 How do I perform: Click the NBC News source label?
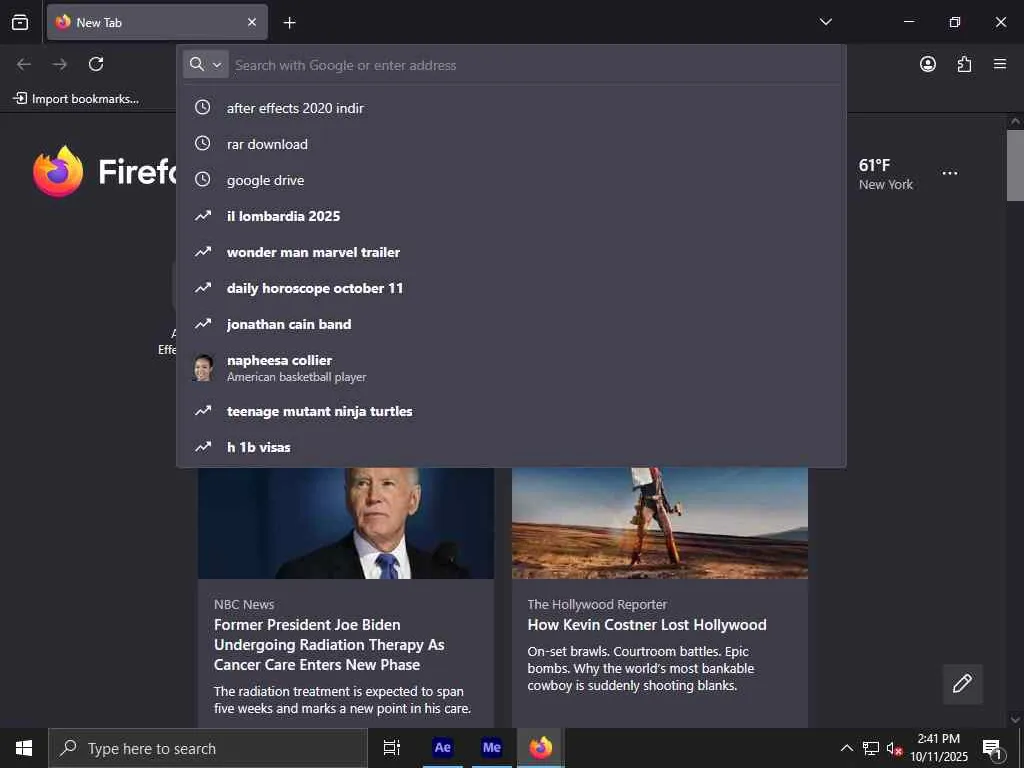[x=244, y=605]
